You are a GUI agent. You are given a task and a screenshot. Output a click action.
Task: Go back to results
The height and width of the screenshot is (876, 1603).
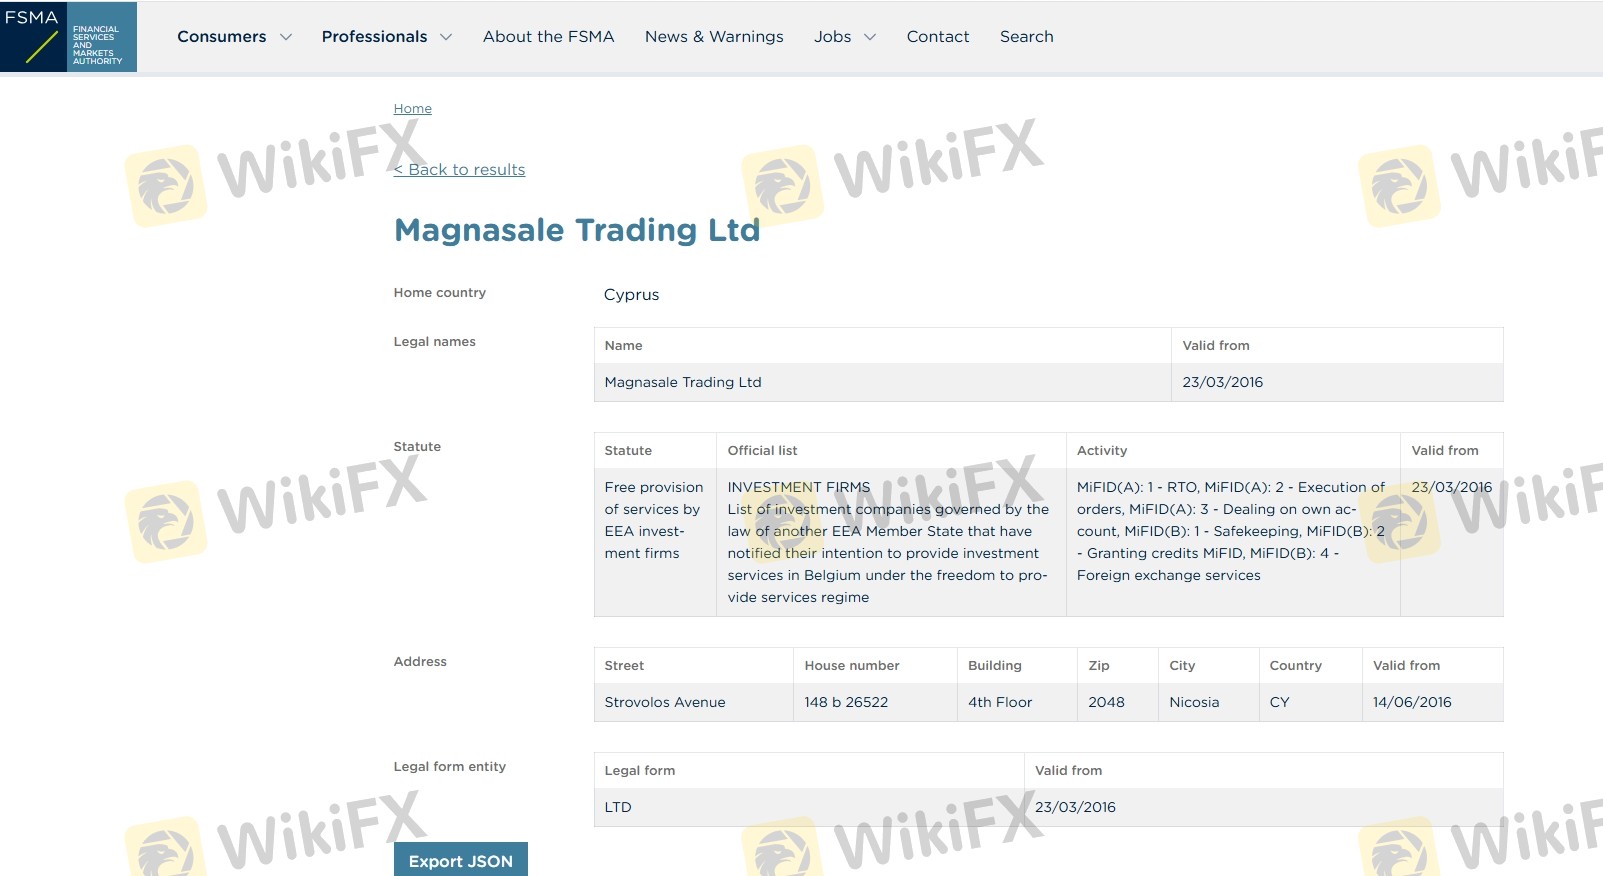coord(460,170)
